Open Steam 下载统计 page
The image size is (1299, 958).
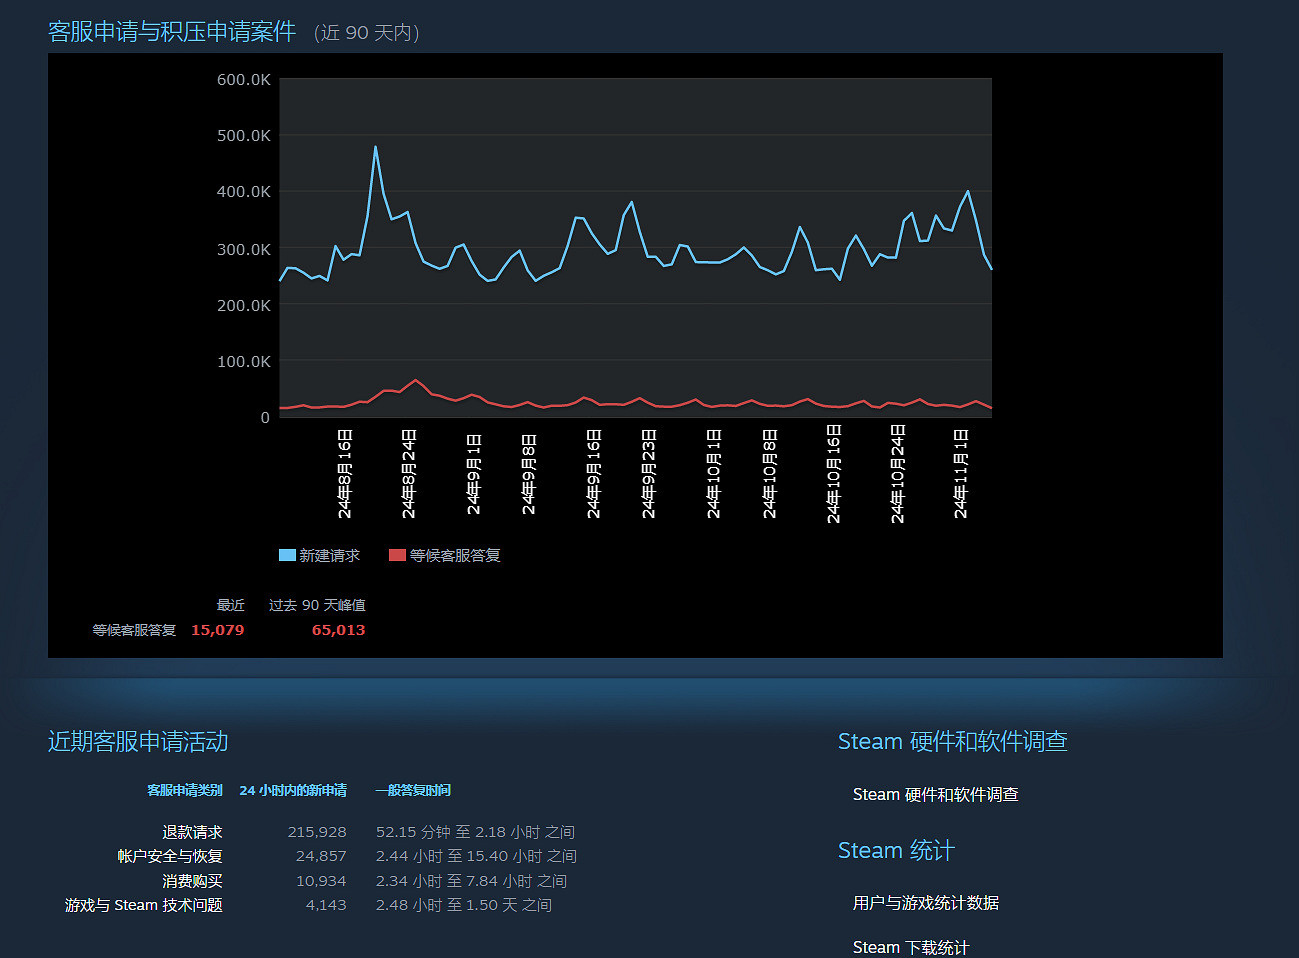pos(910,947)
